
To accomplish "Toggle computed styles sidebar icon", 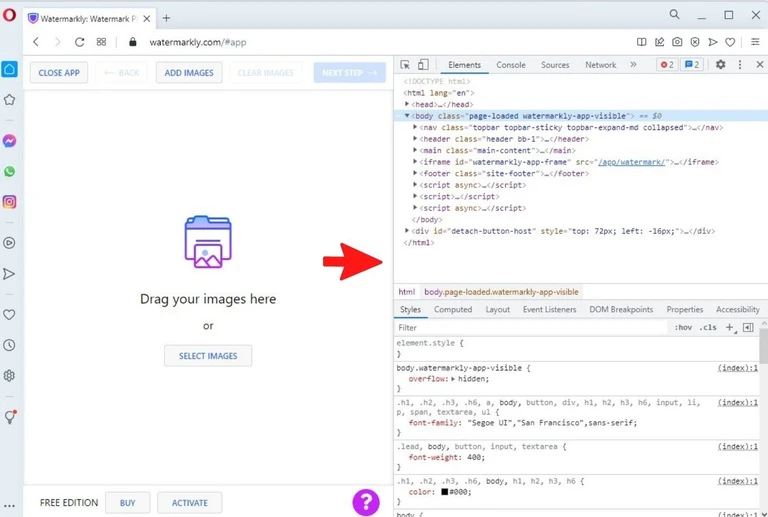I will 748,328.
